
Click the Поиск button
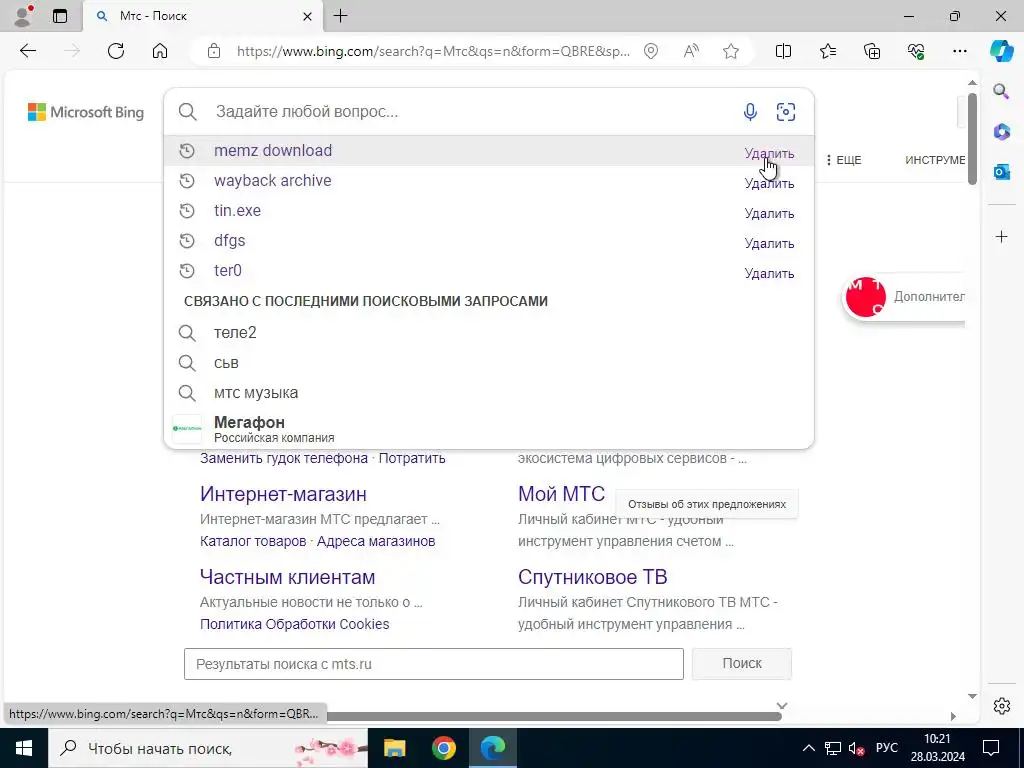[x=742, y=664]
